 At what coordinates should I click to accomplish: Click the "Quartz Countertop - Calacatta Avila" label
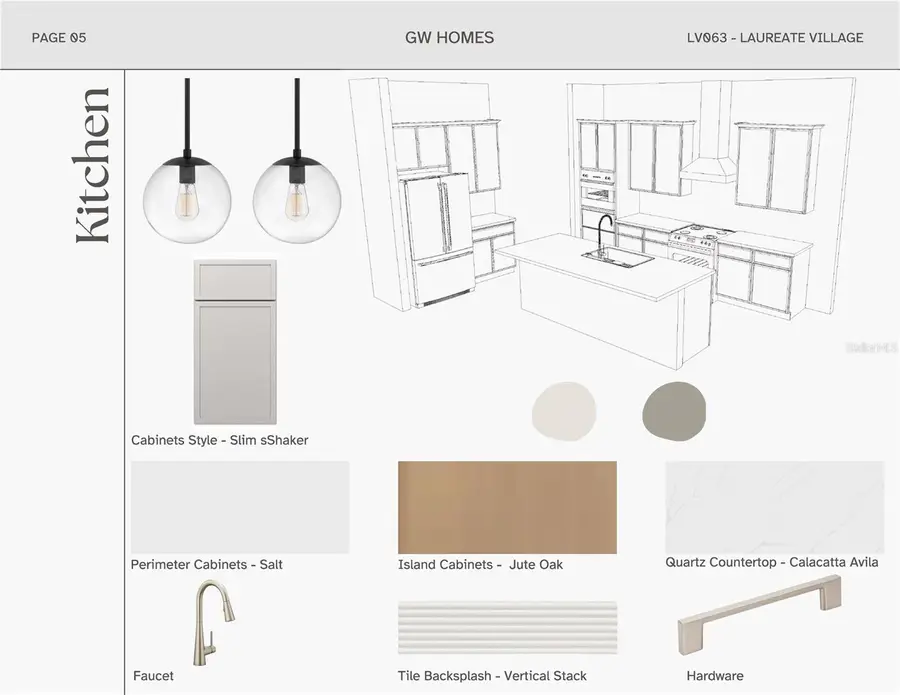pos(771,562)
